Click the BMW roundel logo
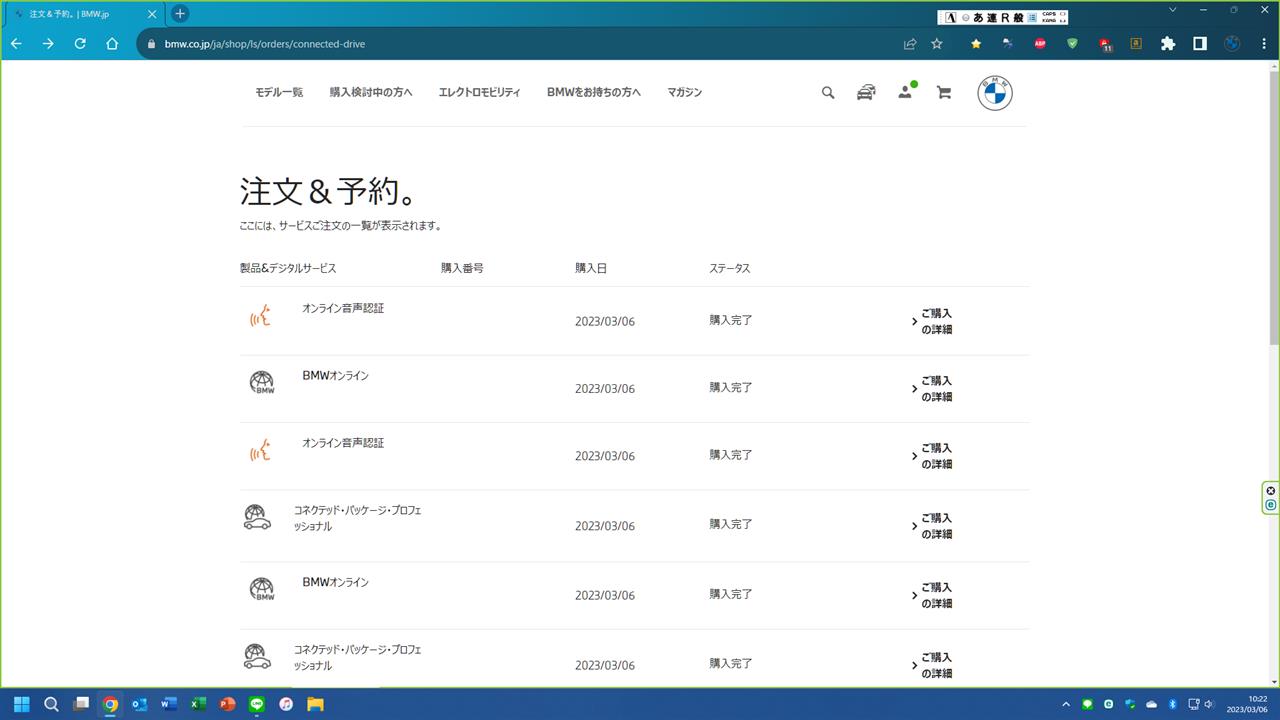Image resolution: width=1280 pixels, height=720 pixels. pos(995,93)
